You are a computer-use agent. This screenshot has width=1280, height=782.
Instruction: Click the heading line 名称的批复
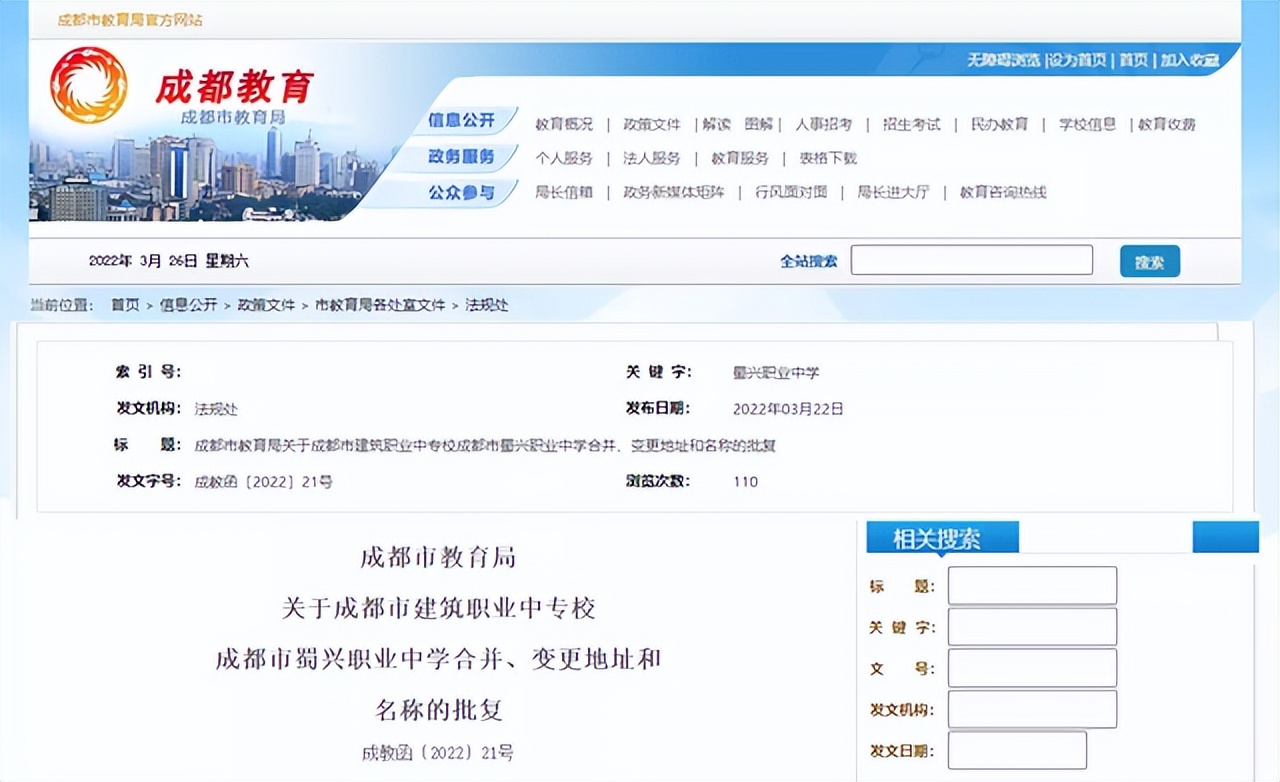coord(439,711)
